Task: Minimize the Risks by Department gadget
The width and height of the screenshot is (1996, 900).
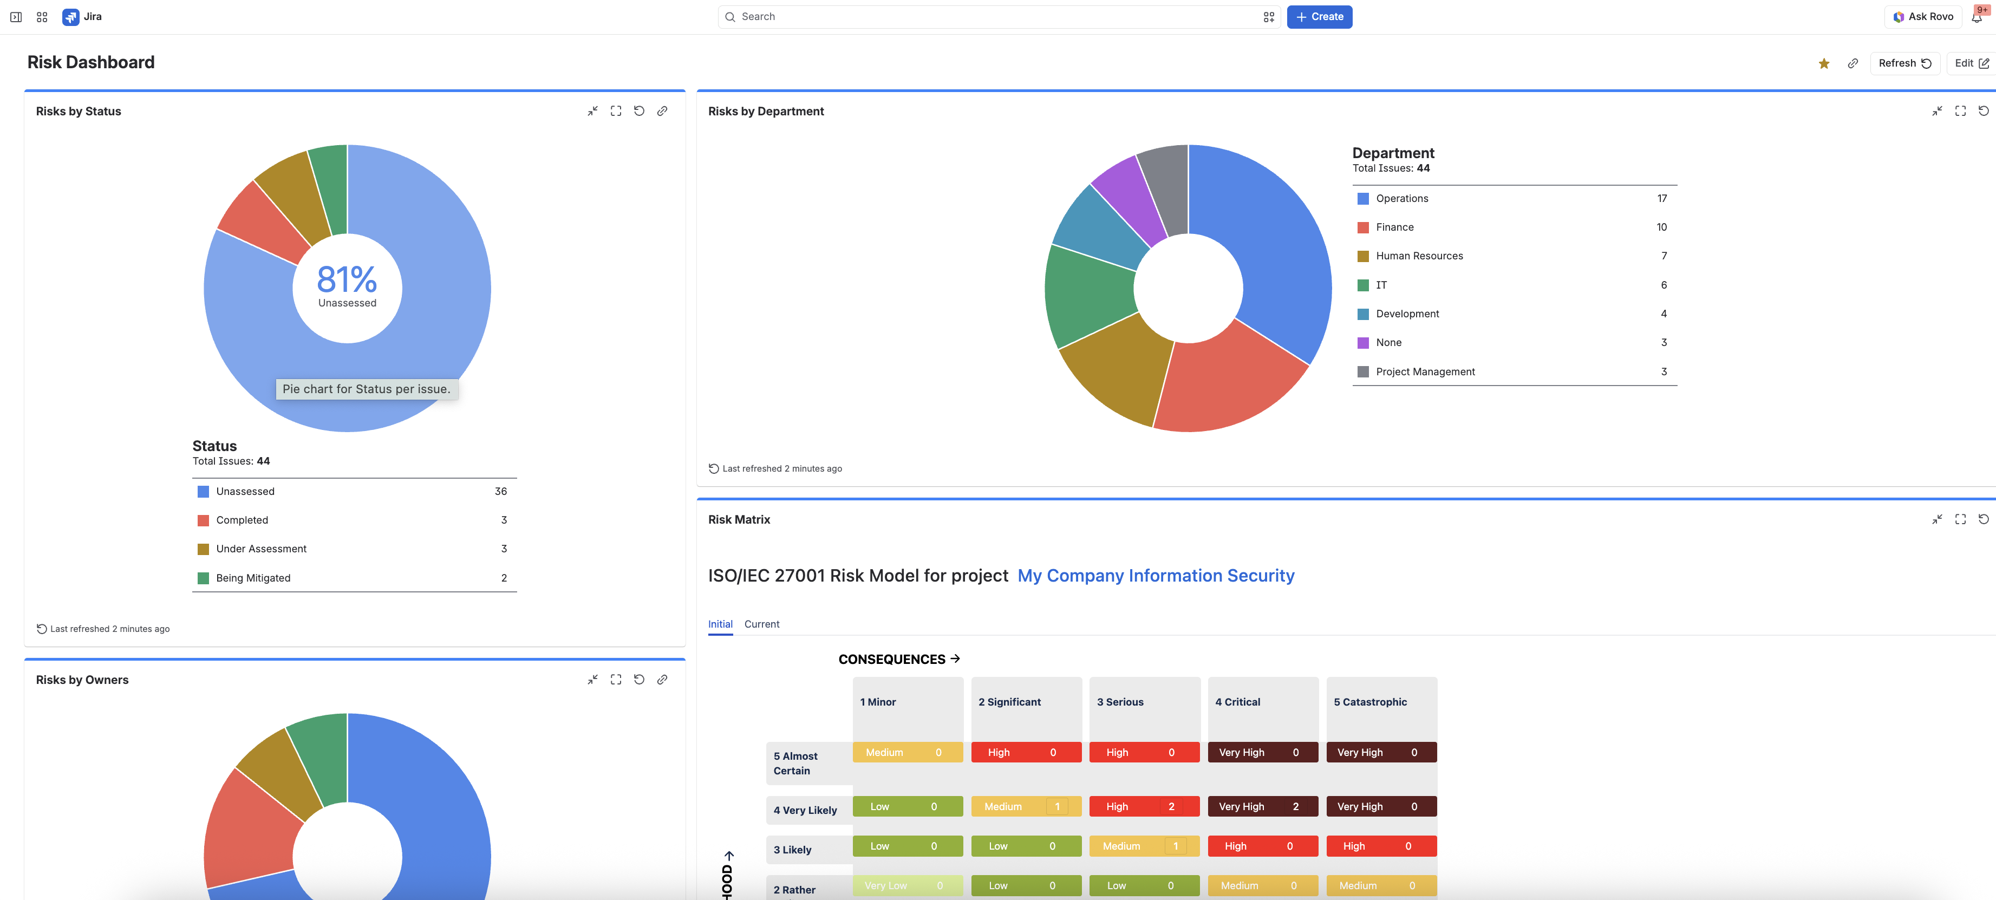Action: pos(1937,111)
